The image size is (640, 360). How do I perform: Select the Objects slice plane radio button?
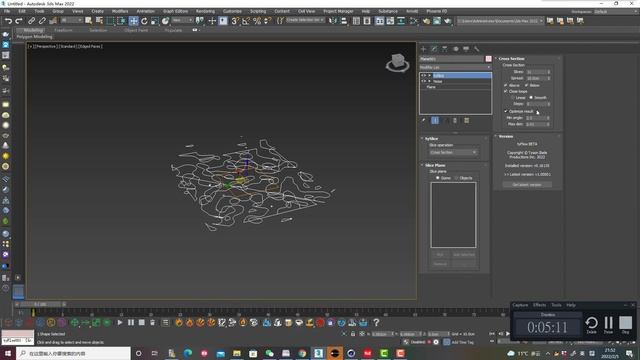(456, 178)
